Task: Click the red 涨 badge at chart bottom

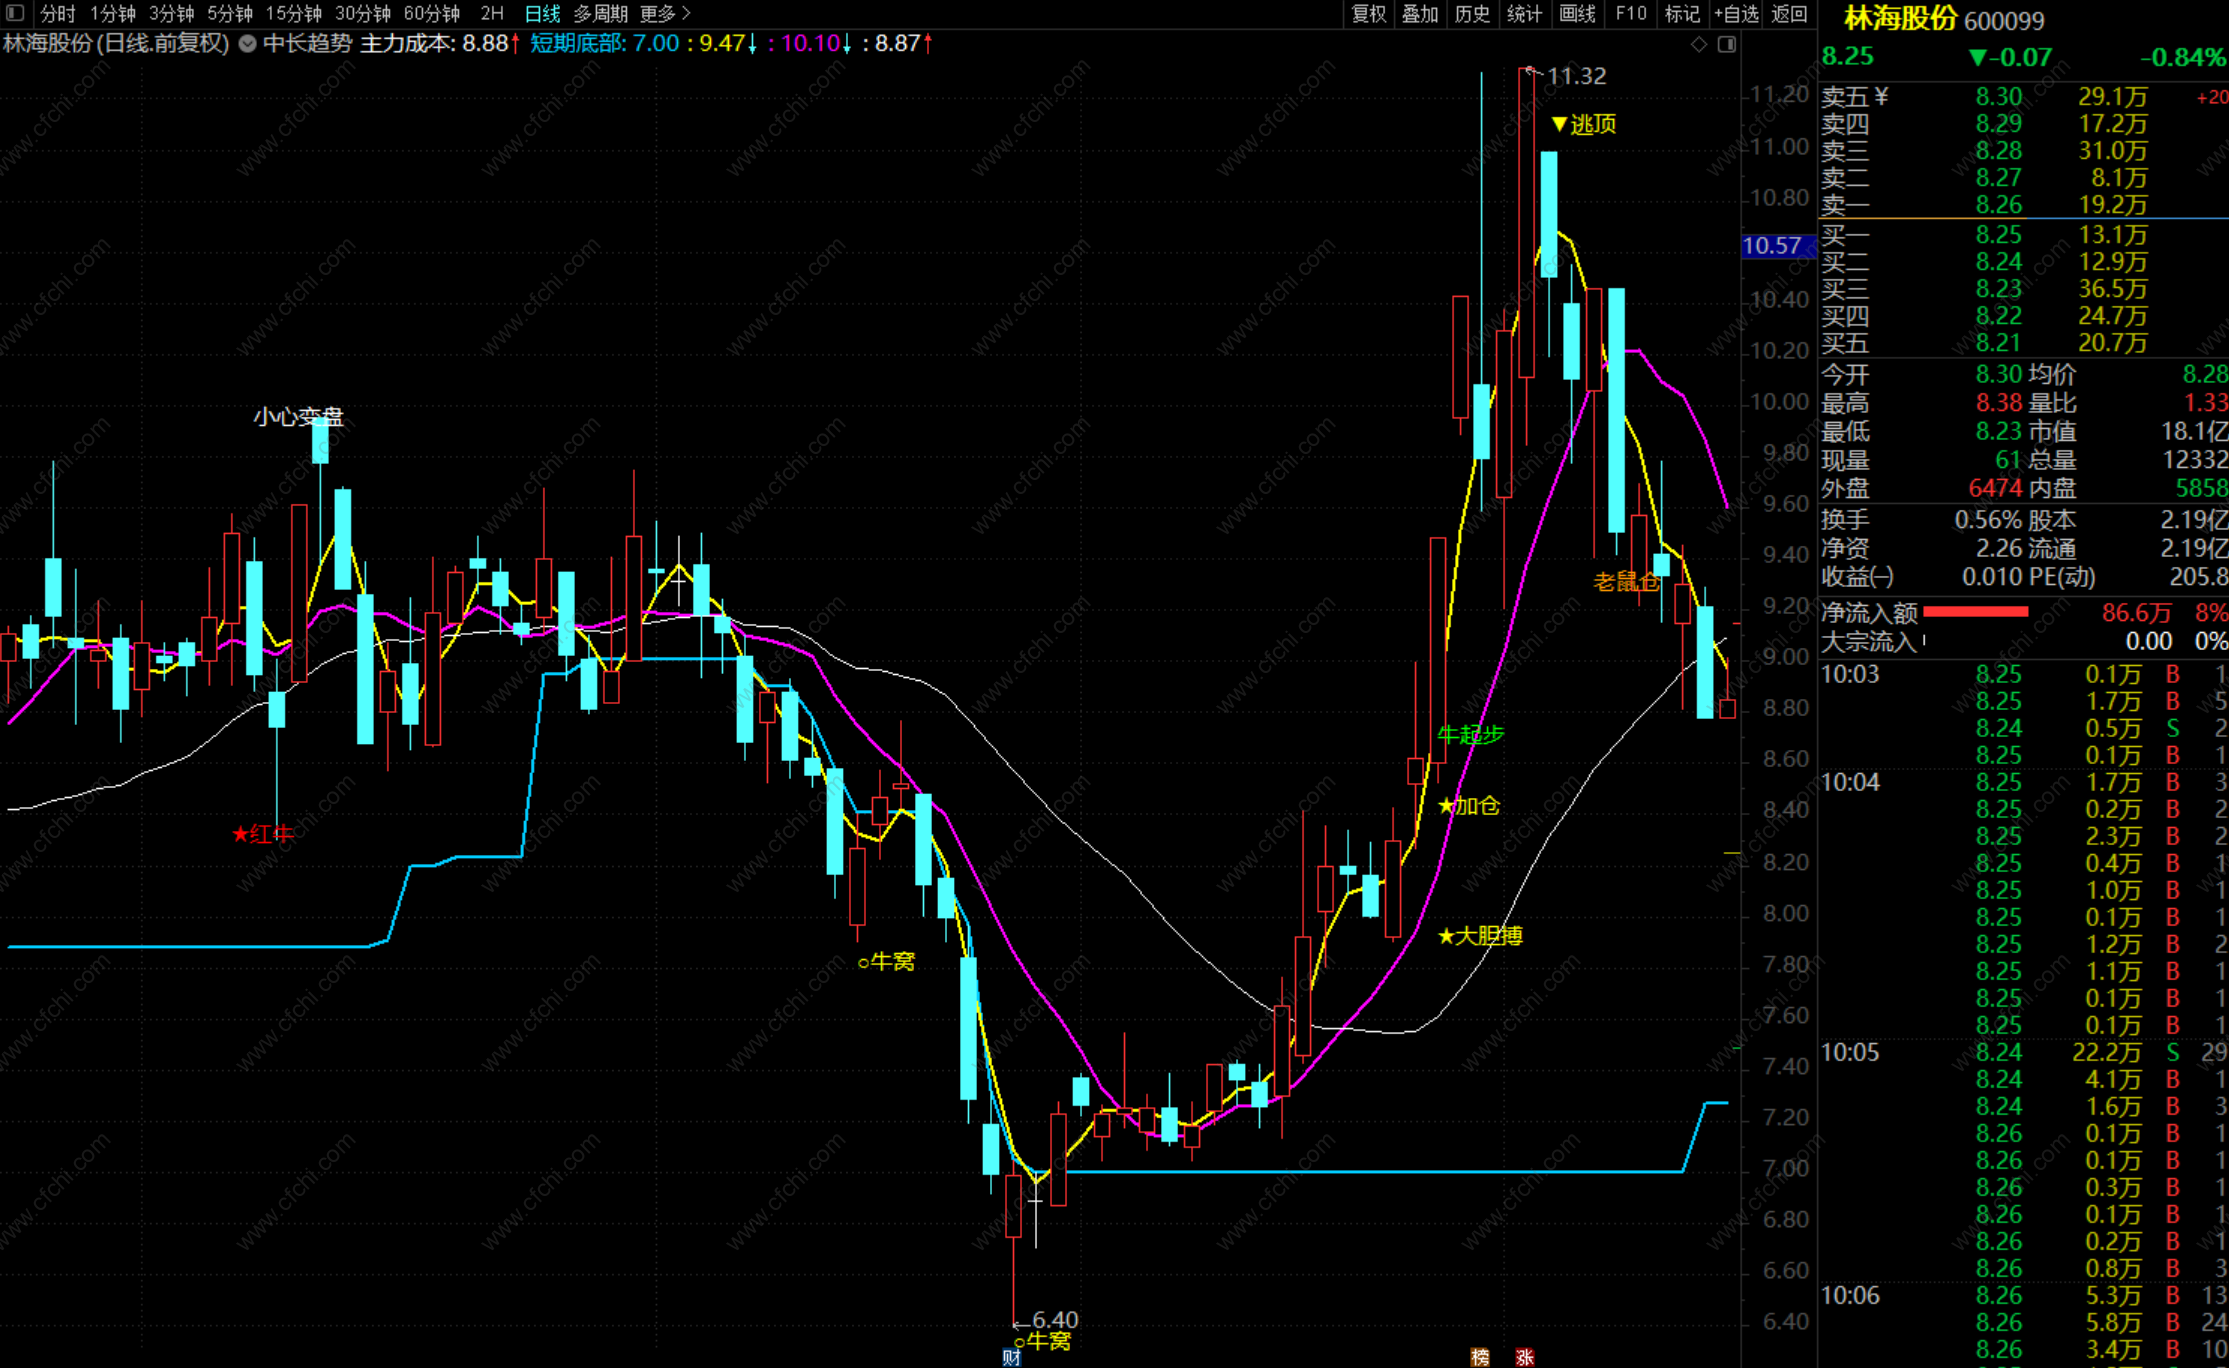Action: (1524, 1357)
